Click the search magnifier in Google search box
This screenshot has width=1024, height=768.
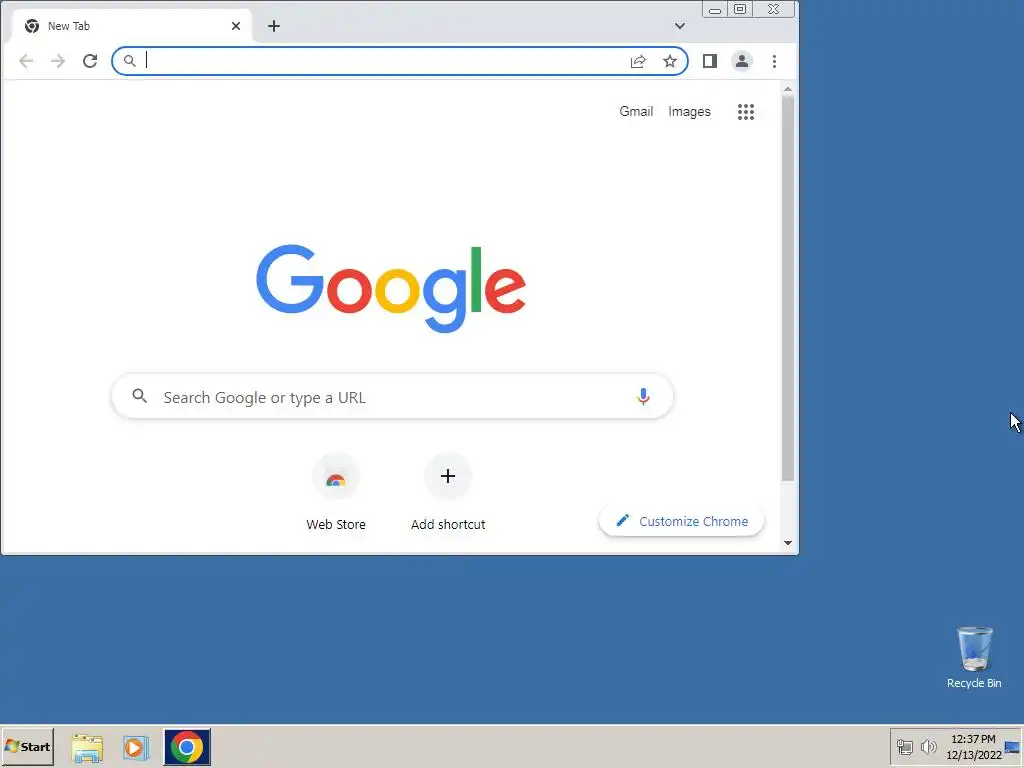point(139,396)
